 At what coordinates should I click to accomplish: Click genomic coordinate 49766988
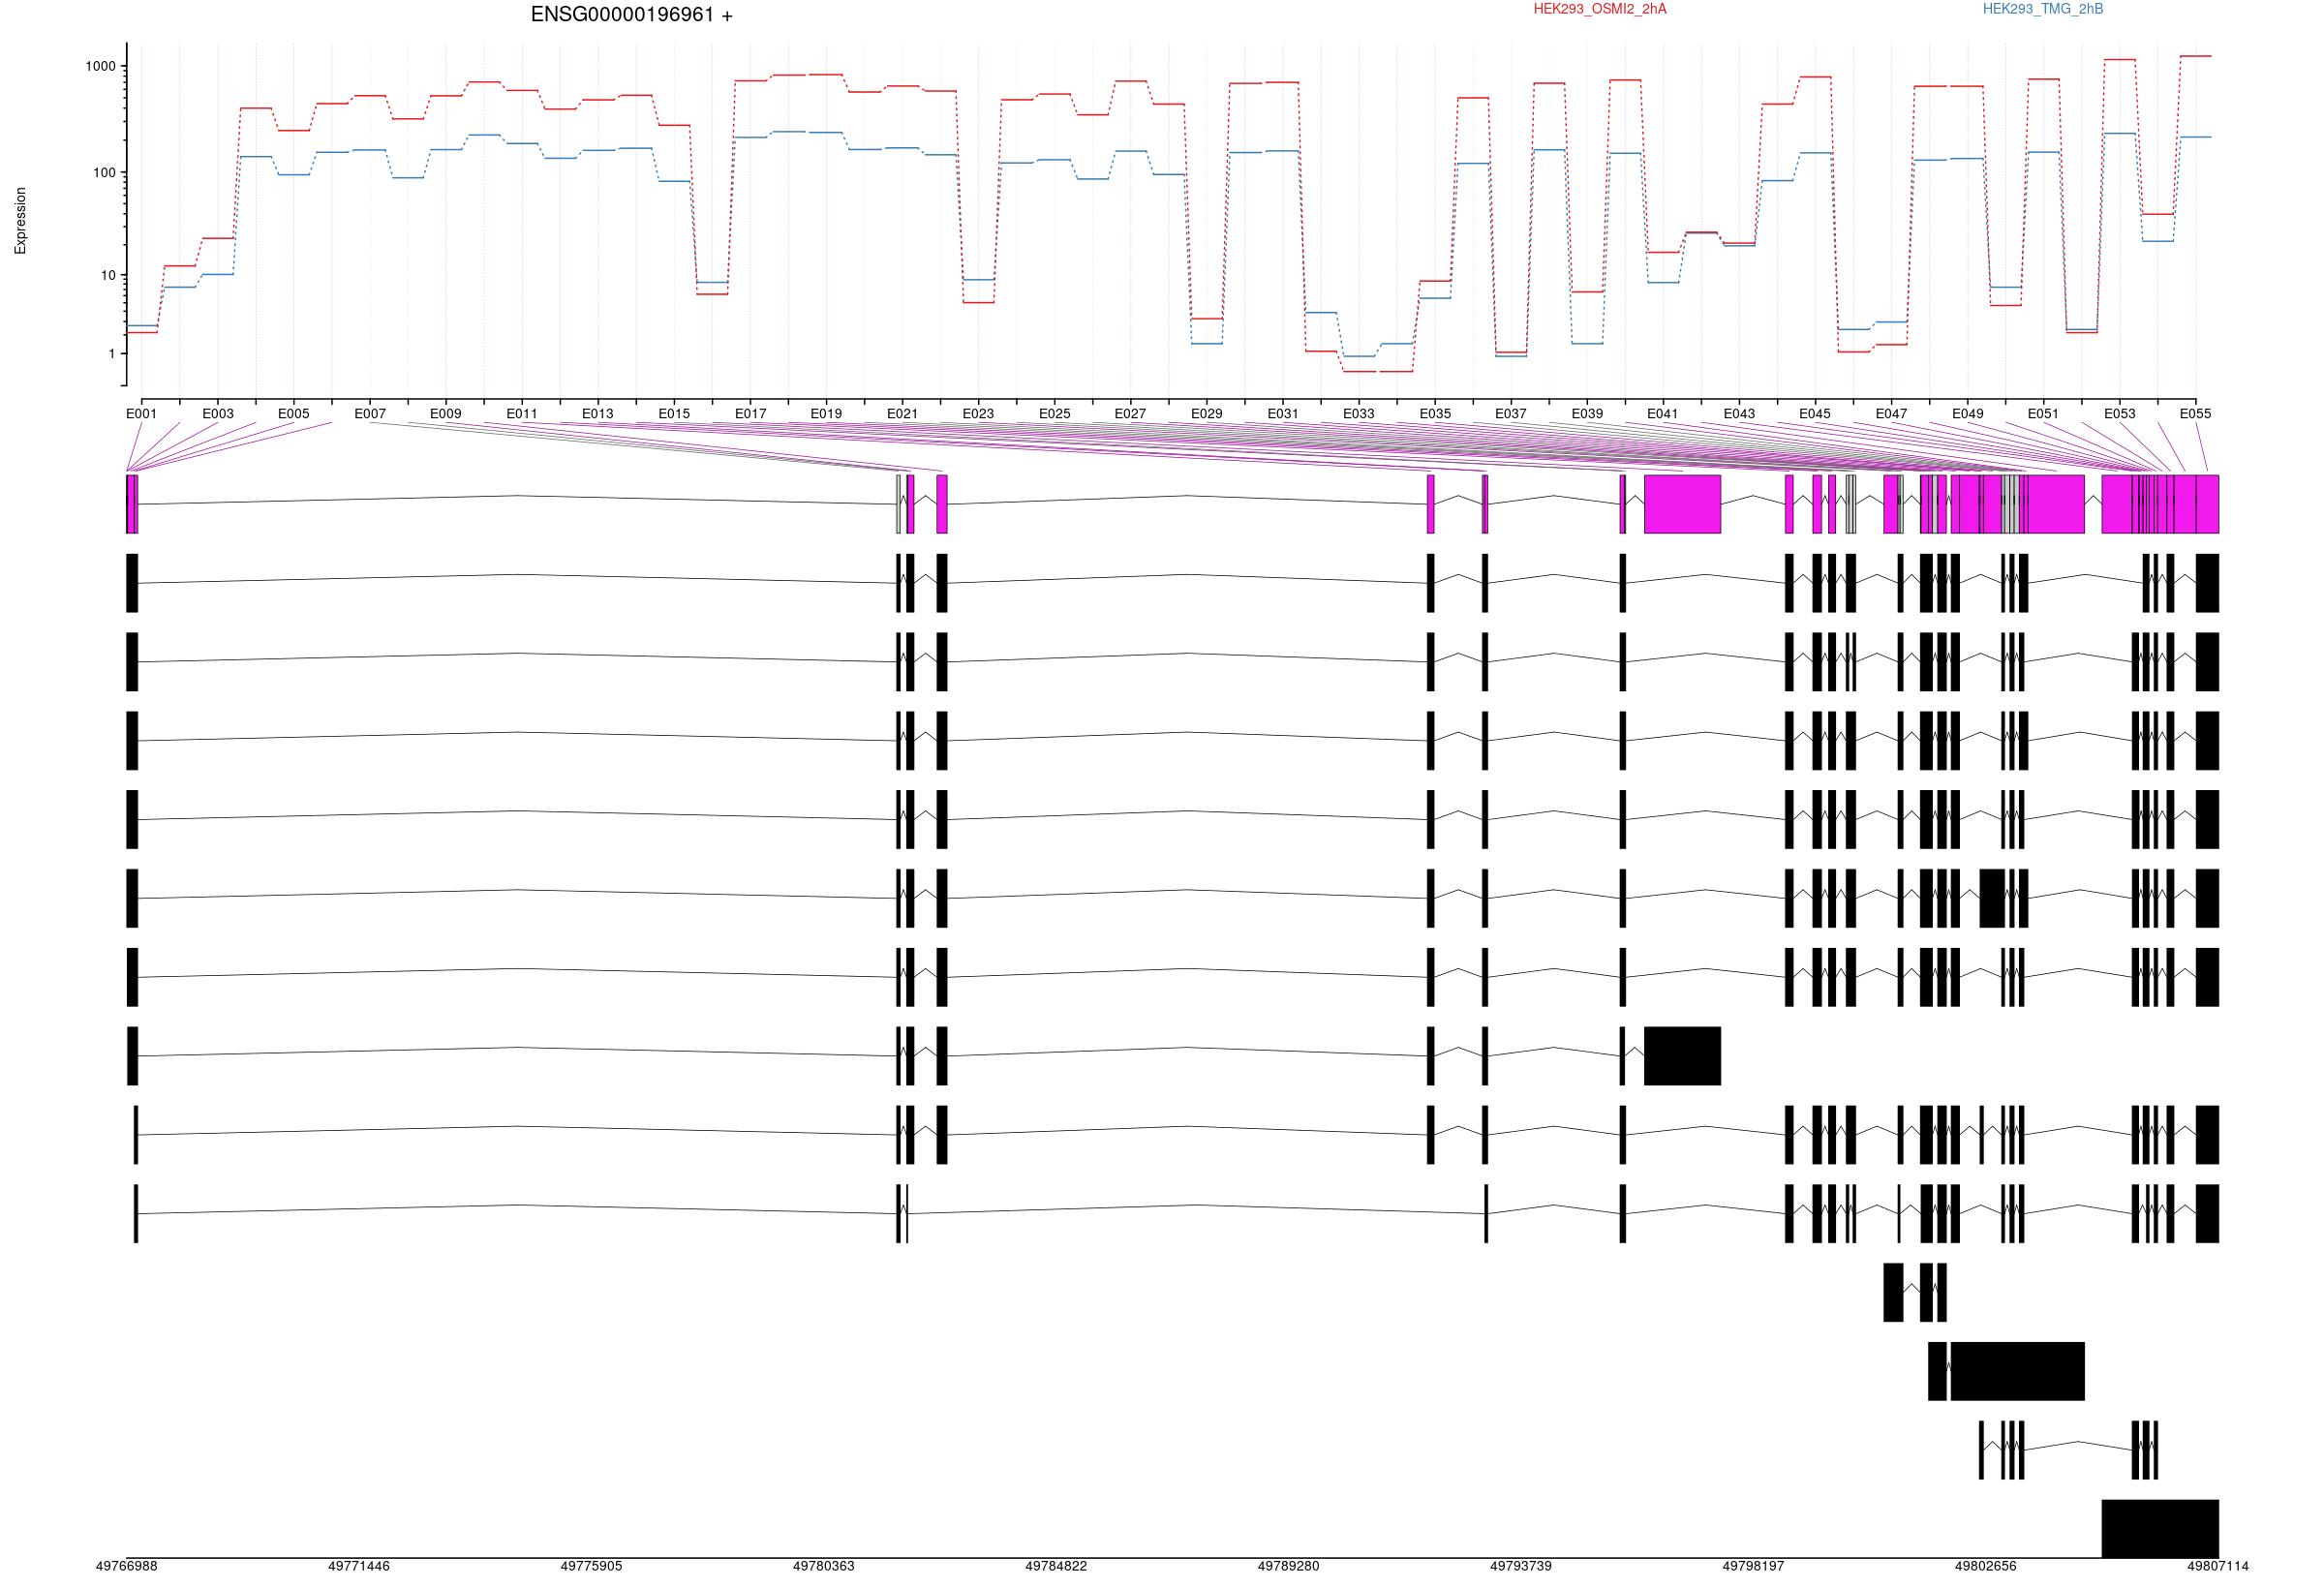(x=127, y=1566)
